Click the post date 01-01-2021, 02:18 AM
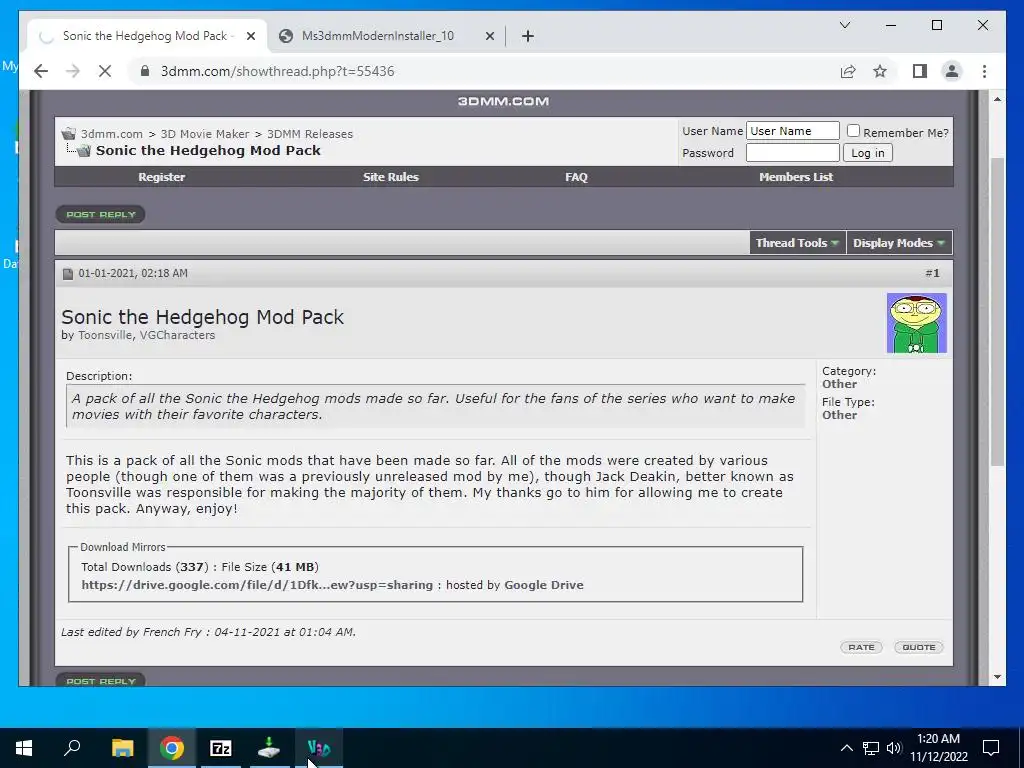Image resolution: width=1024 pixels, height=768 pixels. (x=133, y=273)
